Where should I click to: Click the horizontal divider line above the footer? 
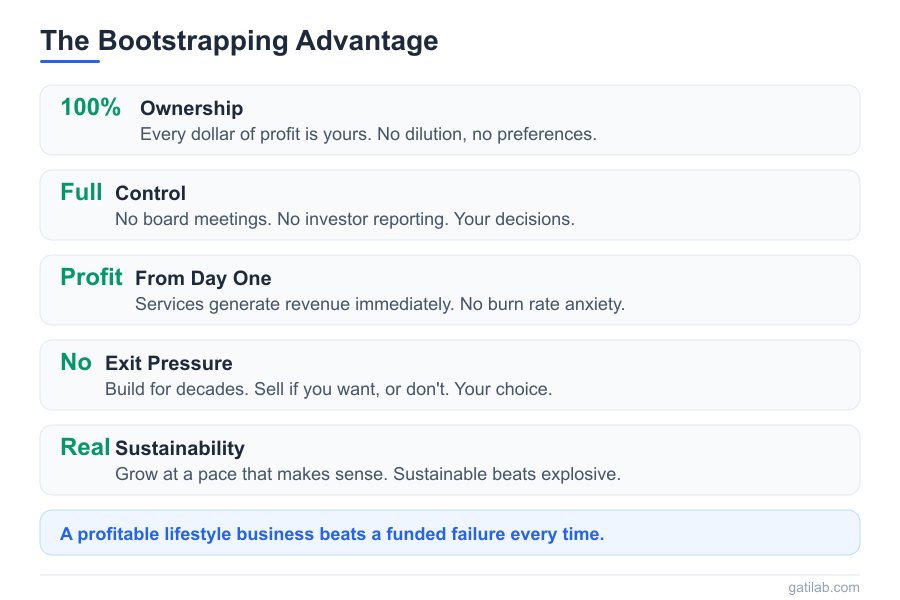click(x=450, y=575)
